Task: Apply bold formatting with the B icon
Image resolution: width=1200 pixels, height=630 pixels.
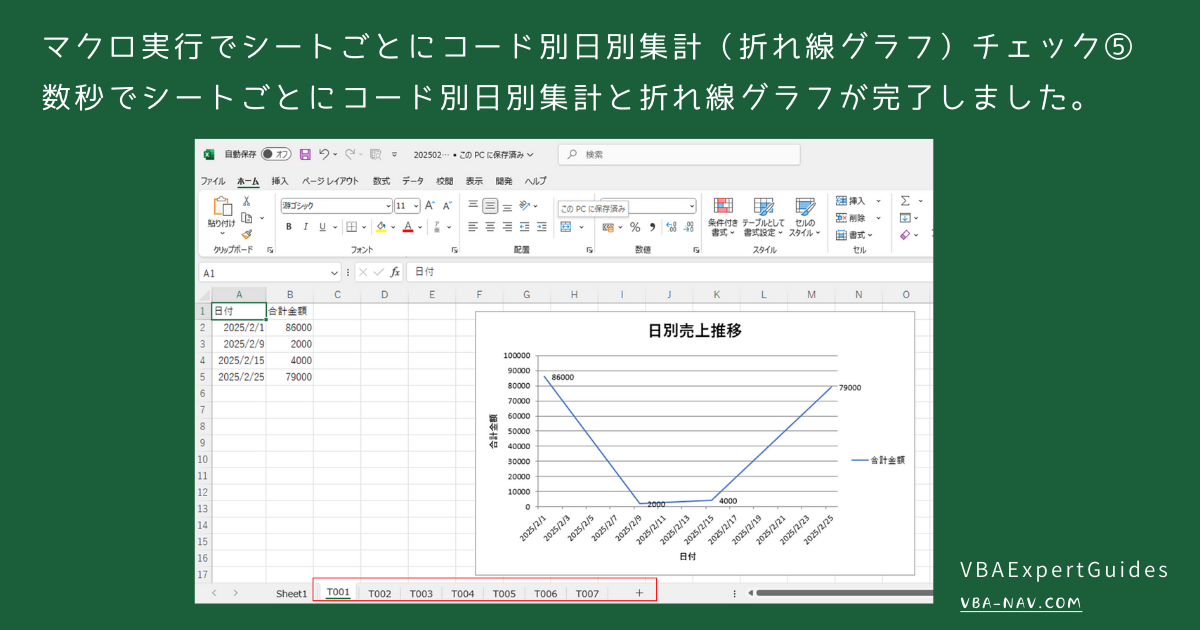Action: 288,227
